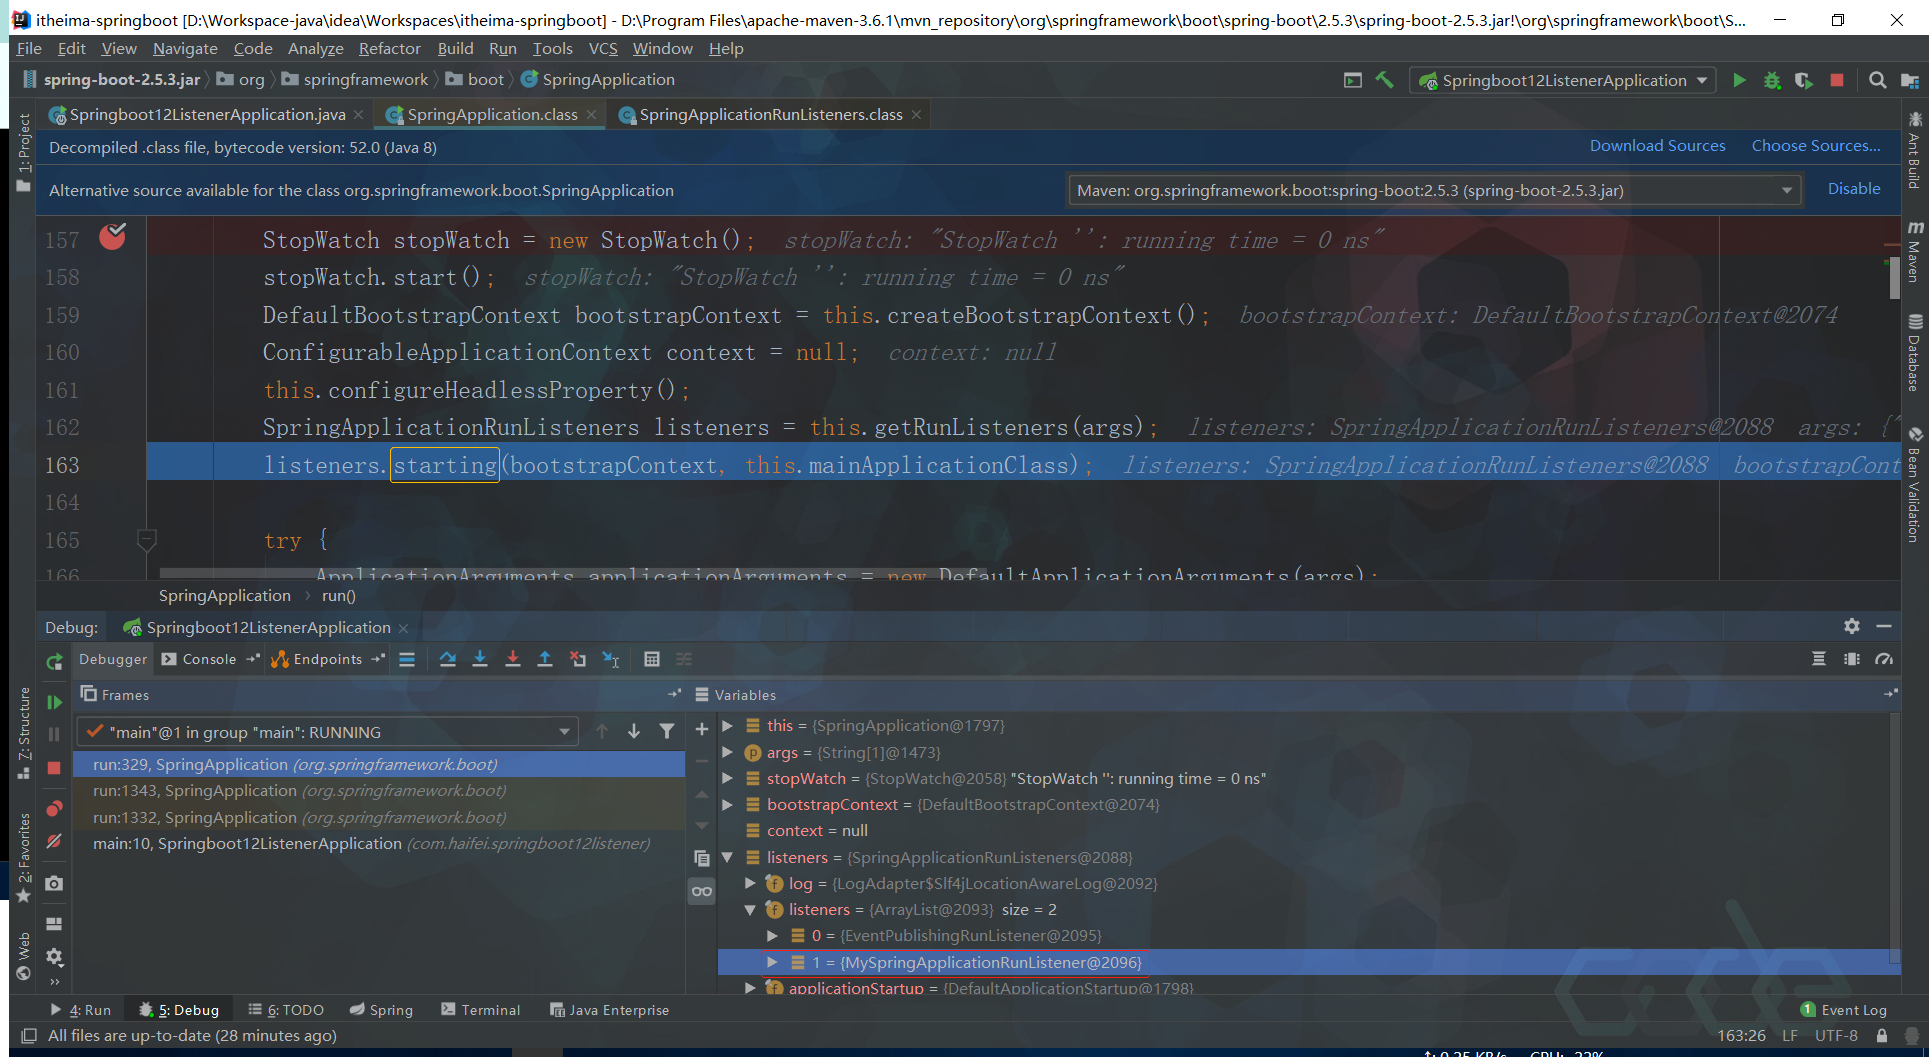1929x1057 pixels.
Task: Open the Endpoints tab in the Debug panel
Action: click(327, 659)
